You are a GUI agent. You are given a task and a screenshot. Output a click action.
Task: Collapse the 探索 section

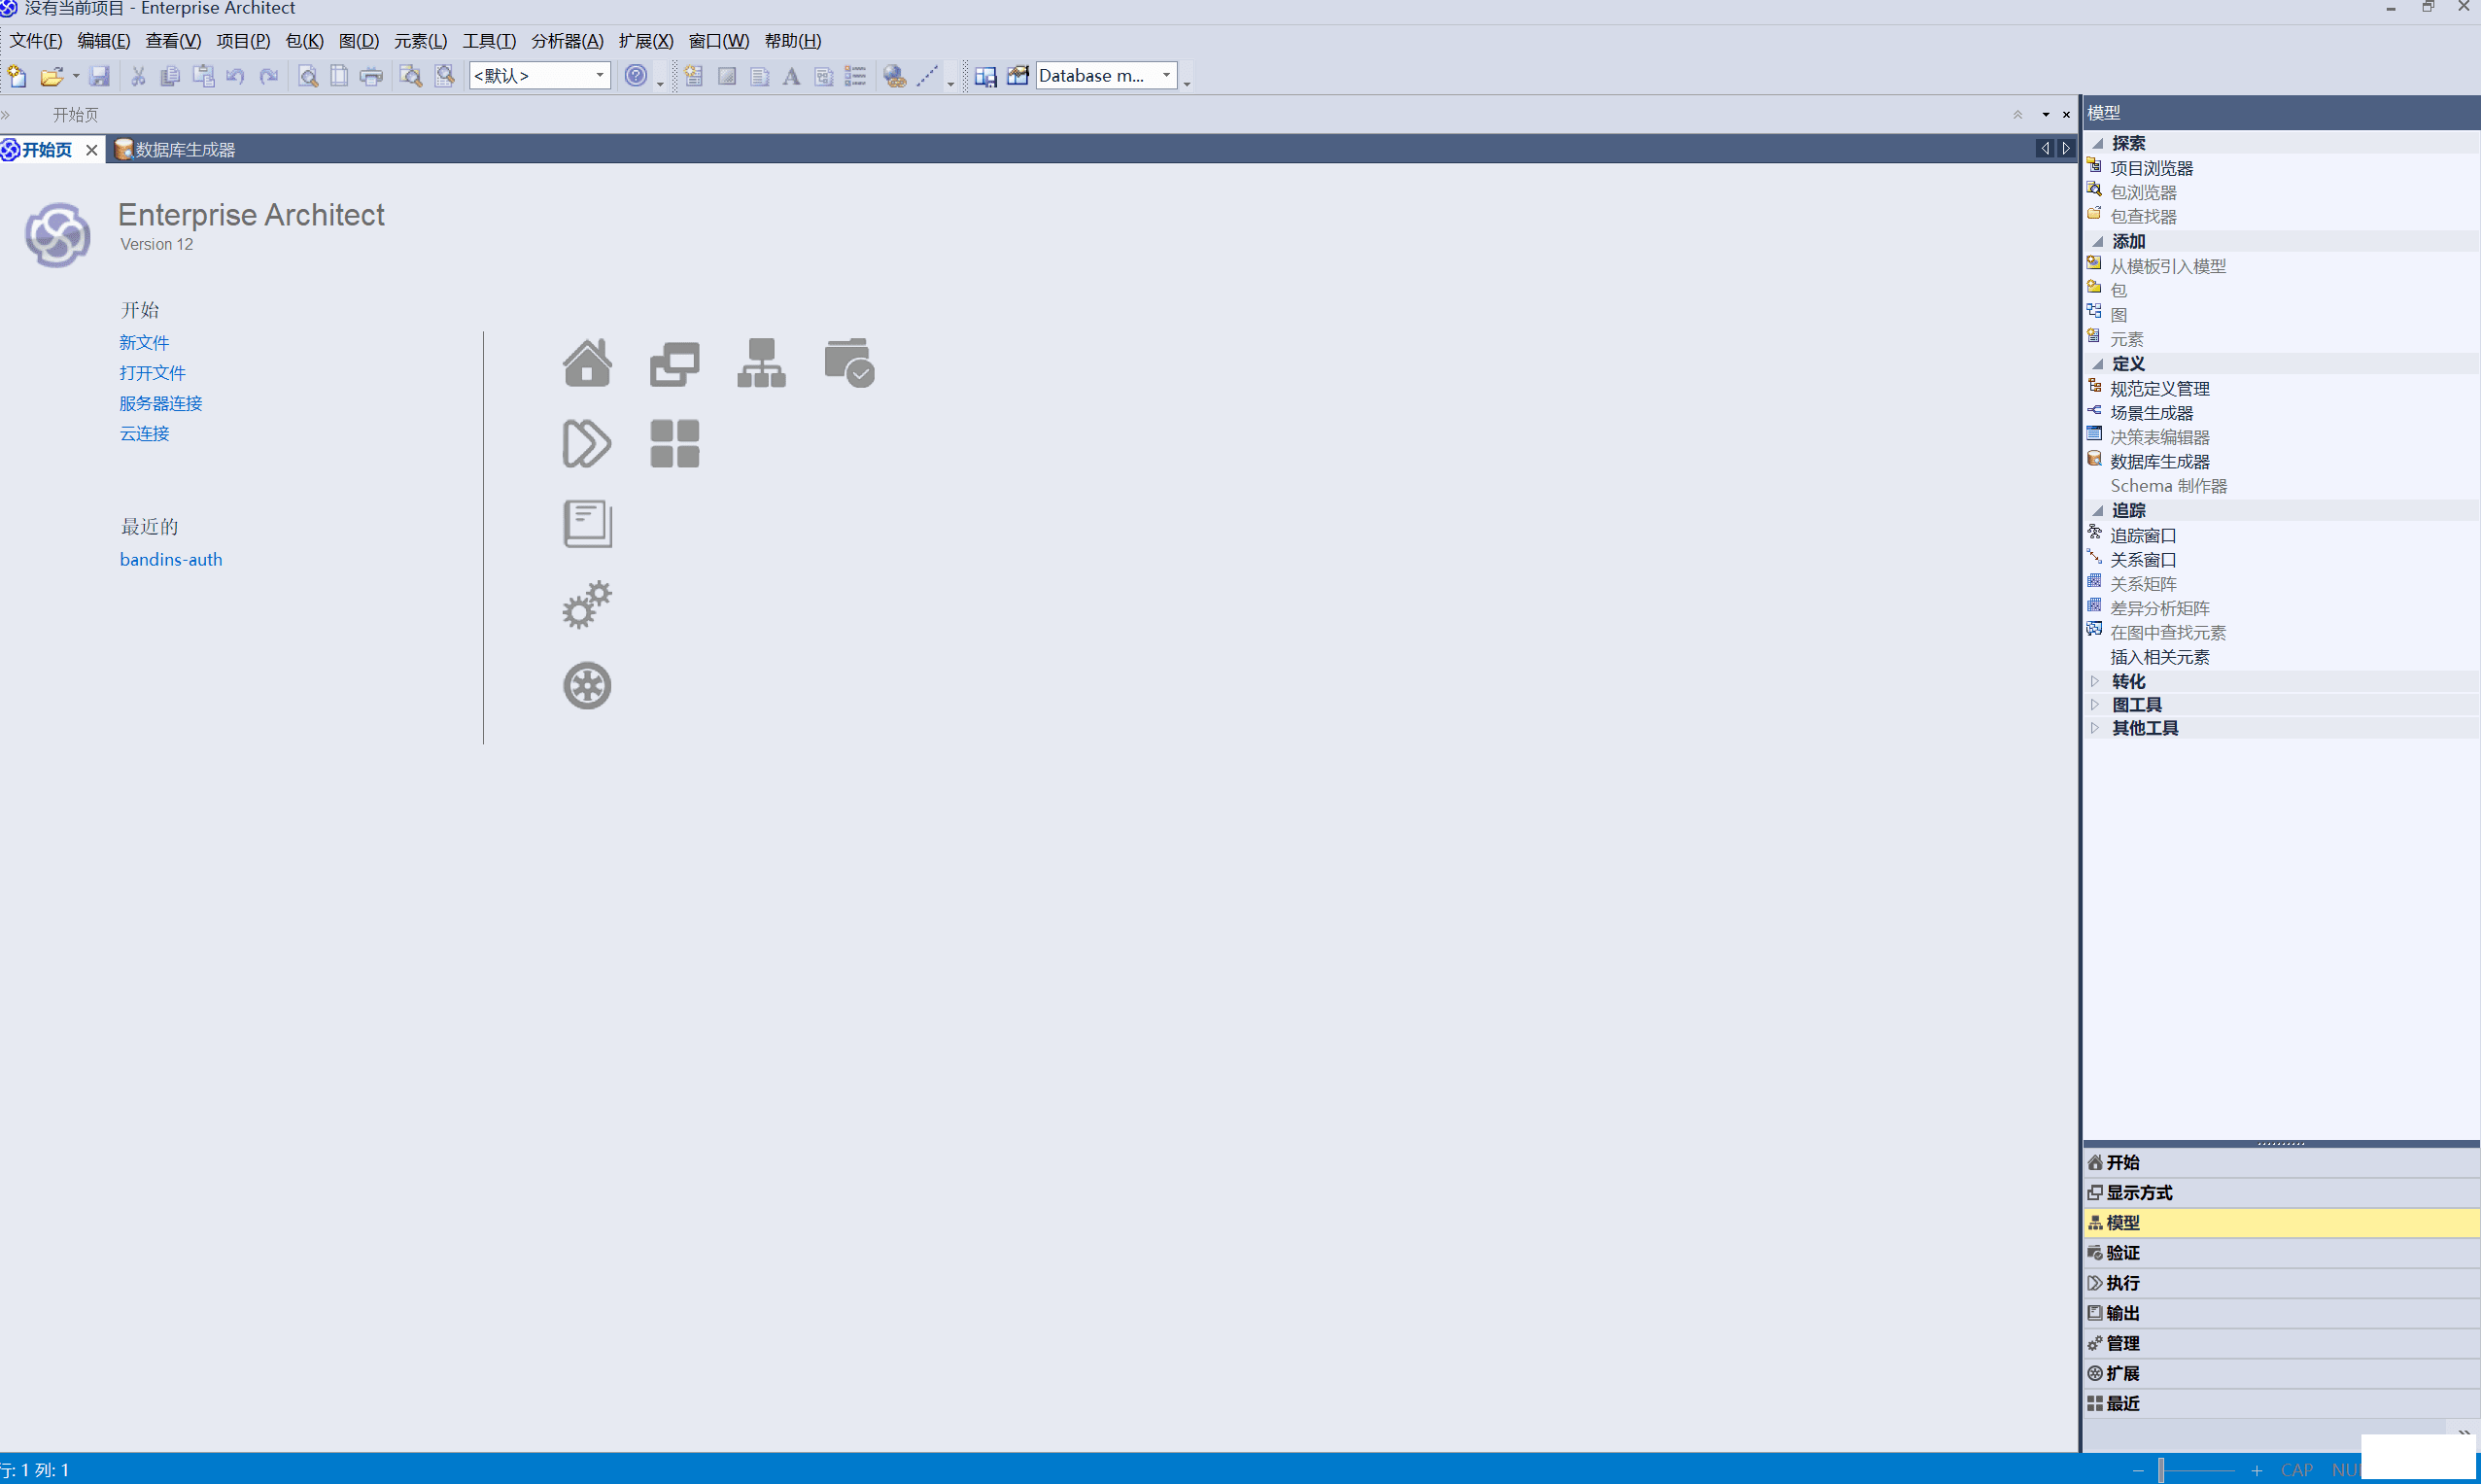tap(2098, 143)
